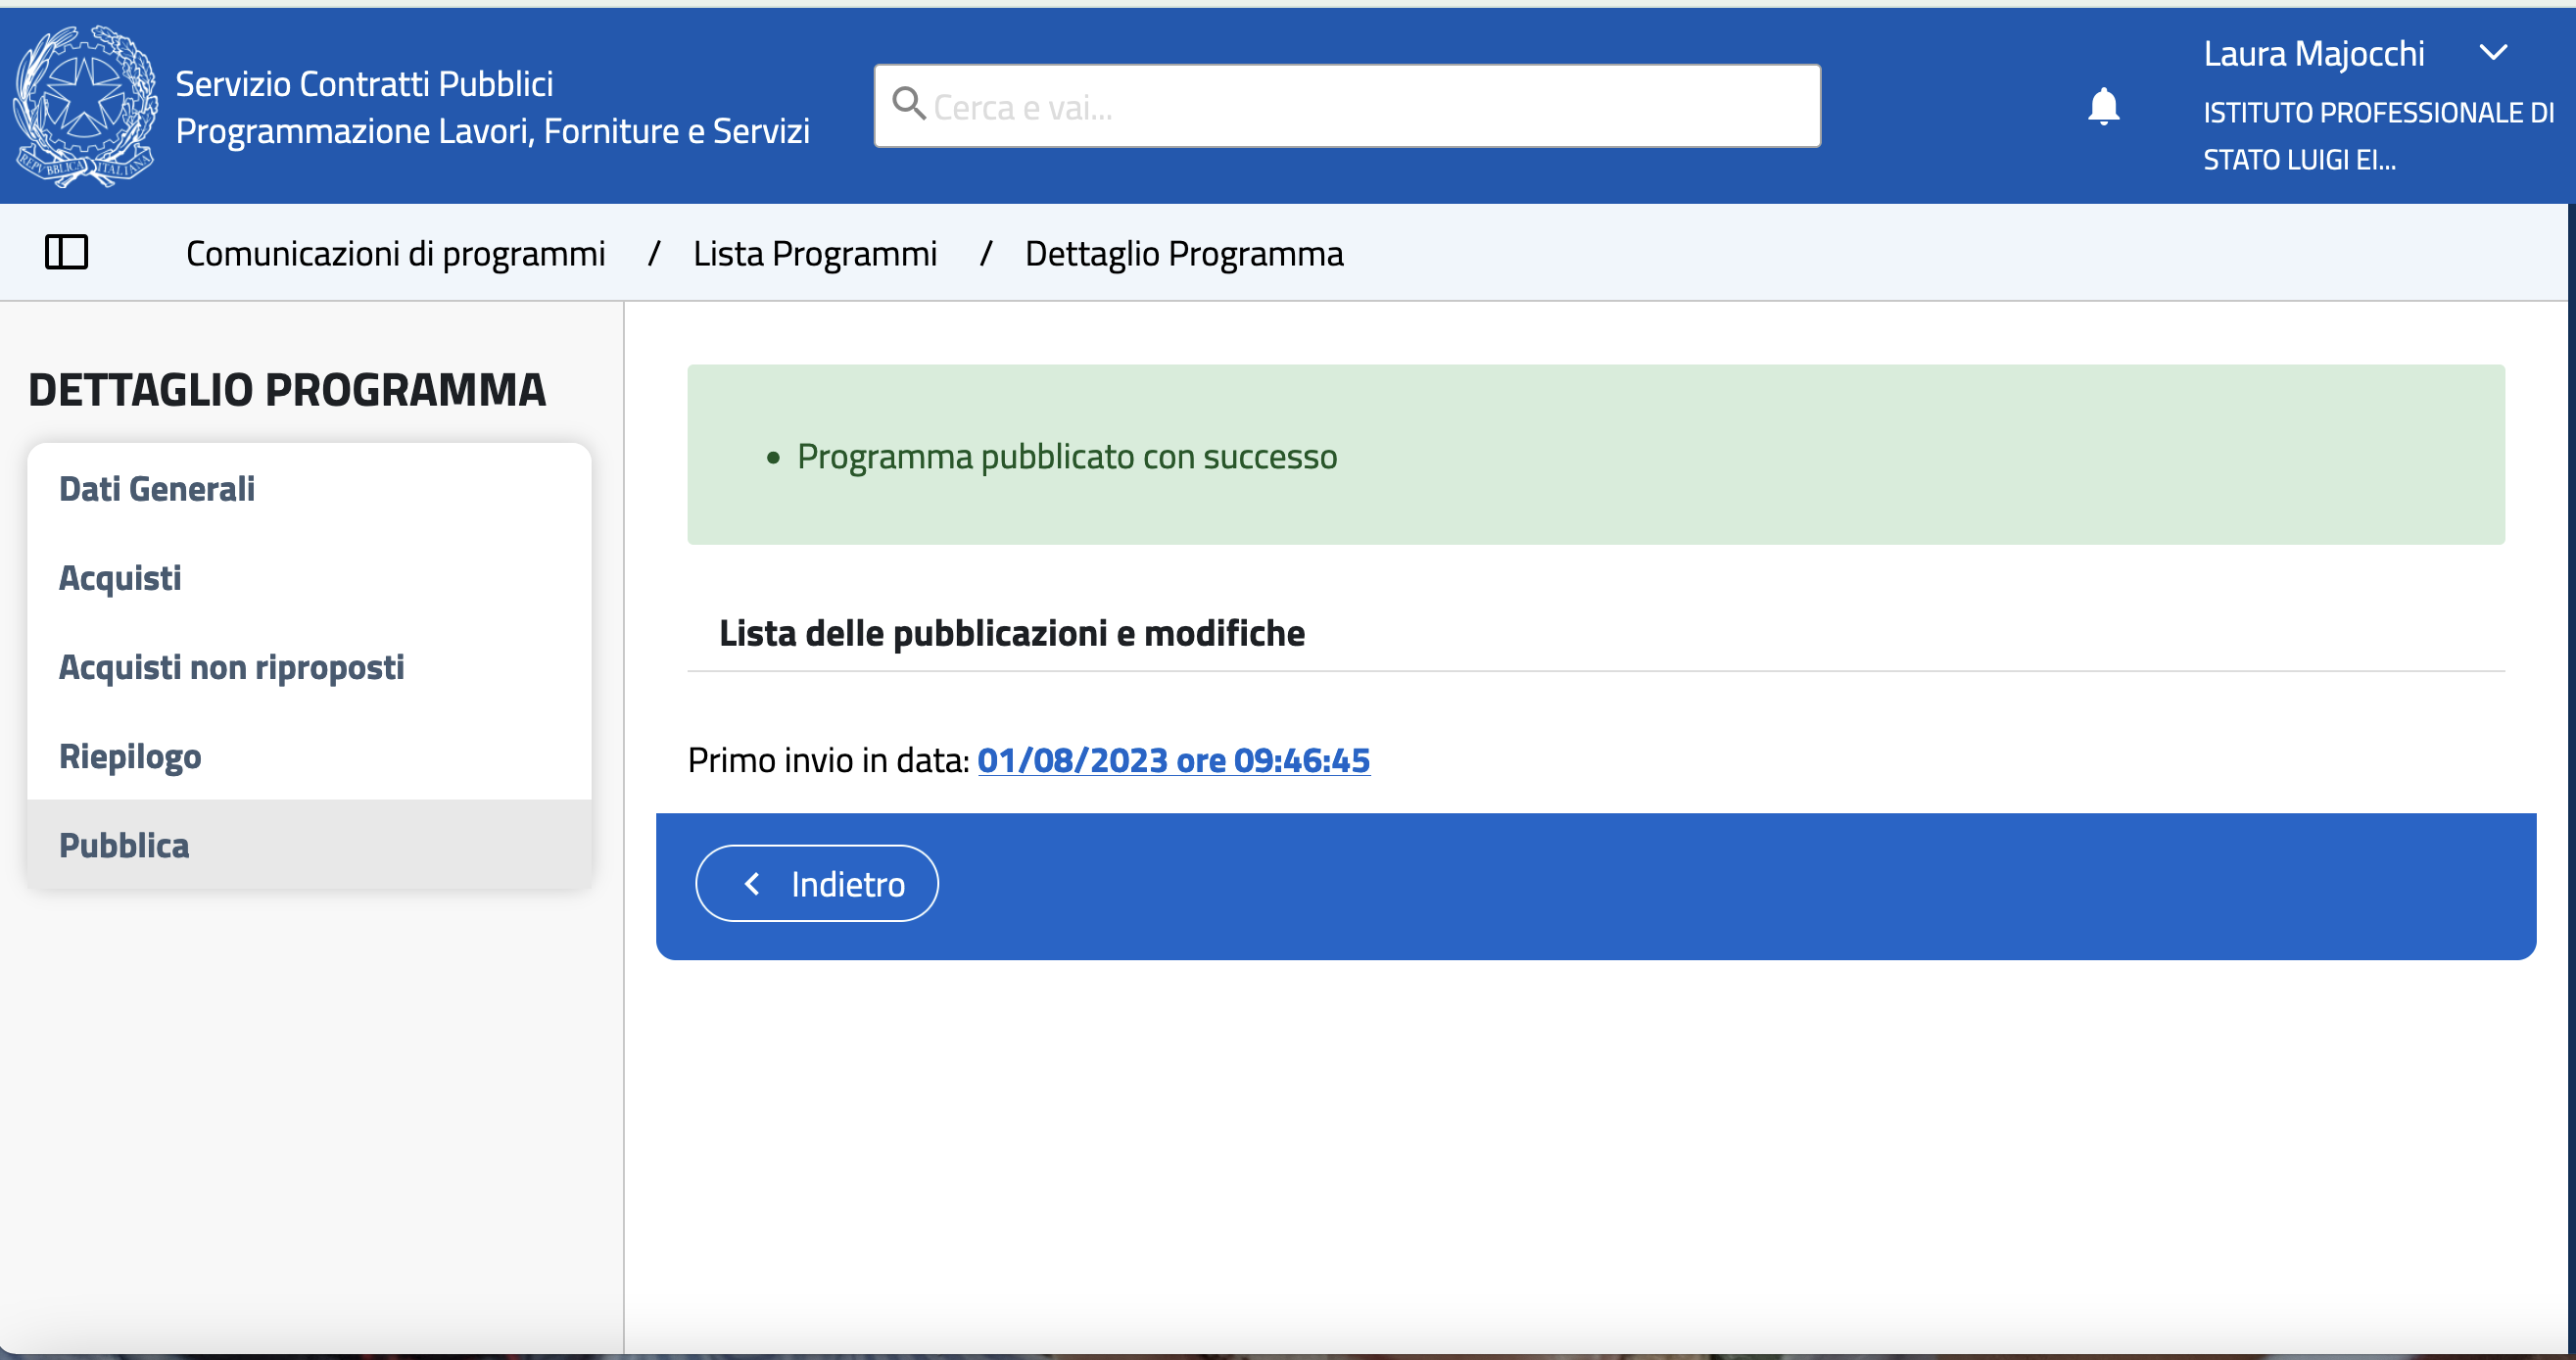
Task: Open the notifications bell
Action: pos(2103,106)
